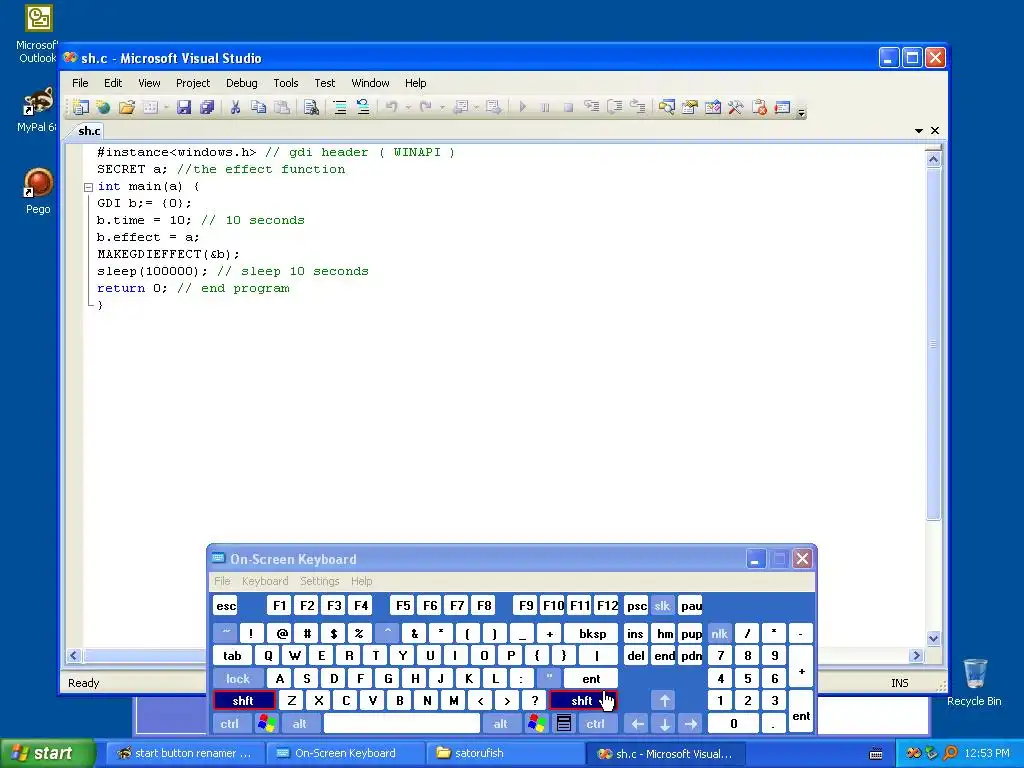Viewport: 1024px width, 768px height.
Task: Click the esc key on the keyboard
Action: coord(226,606)
